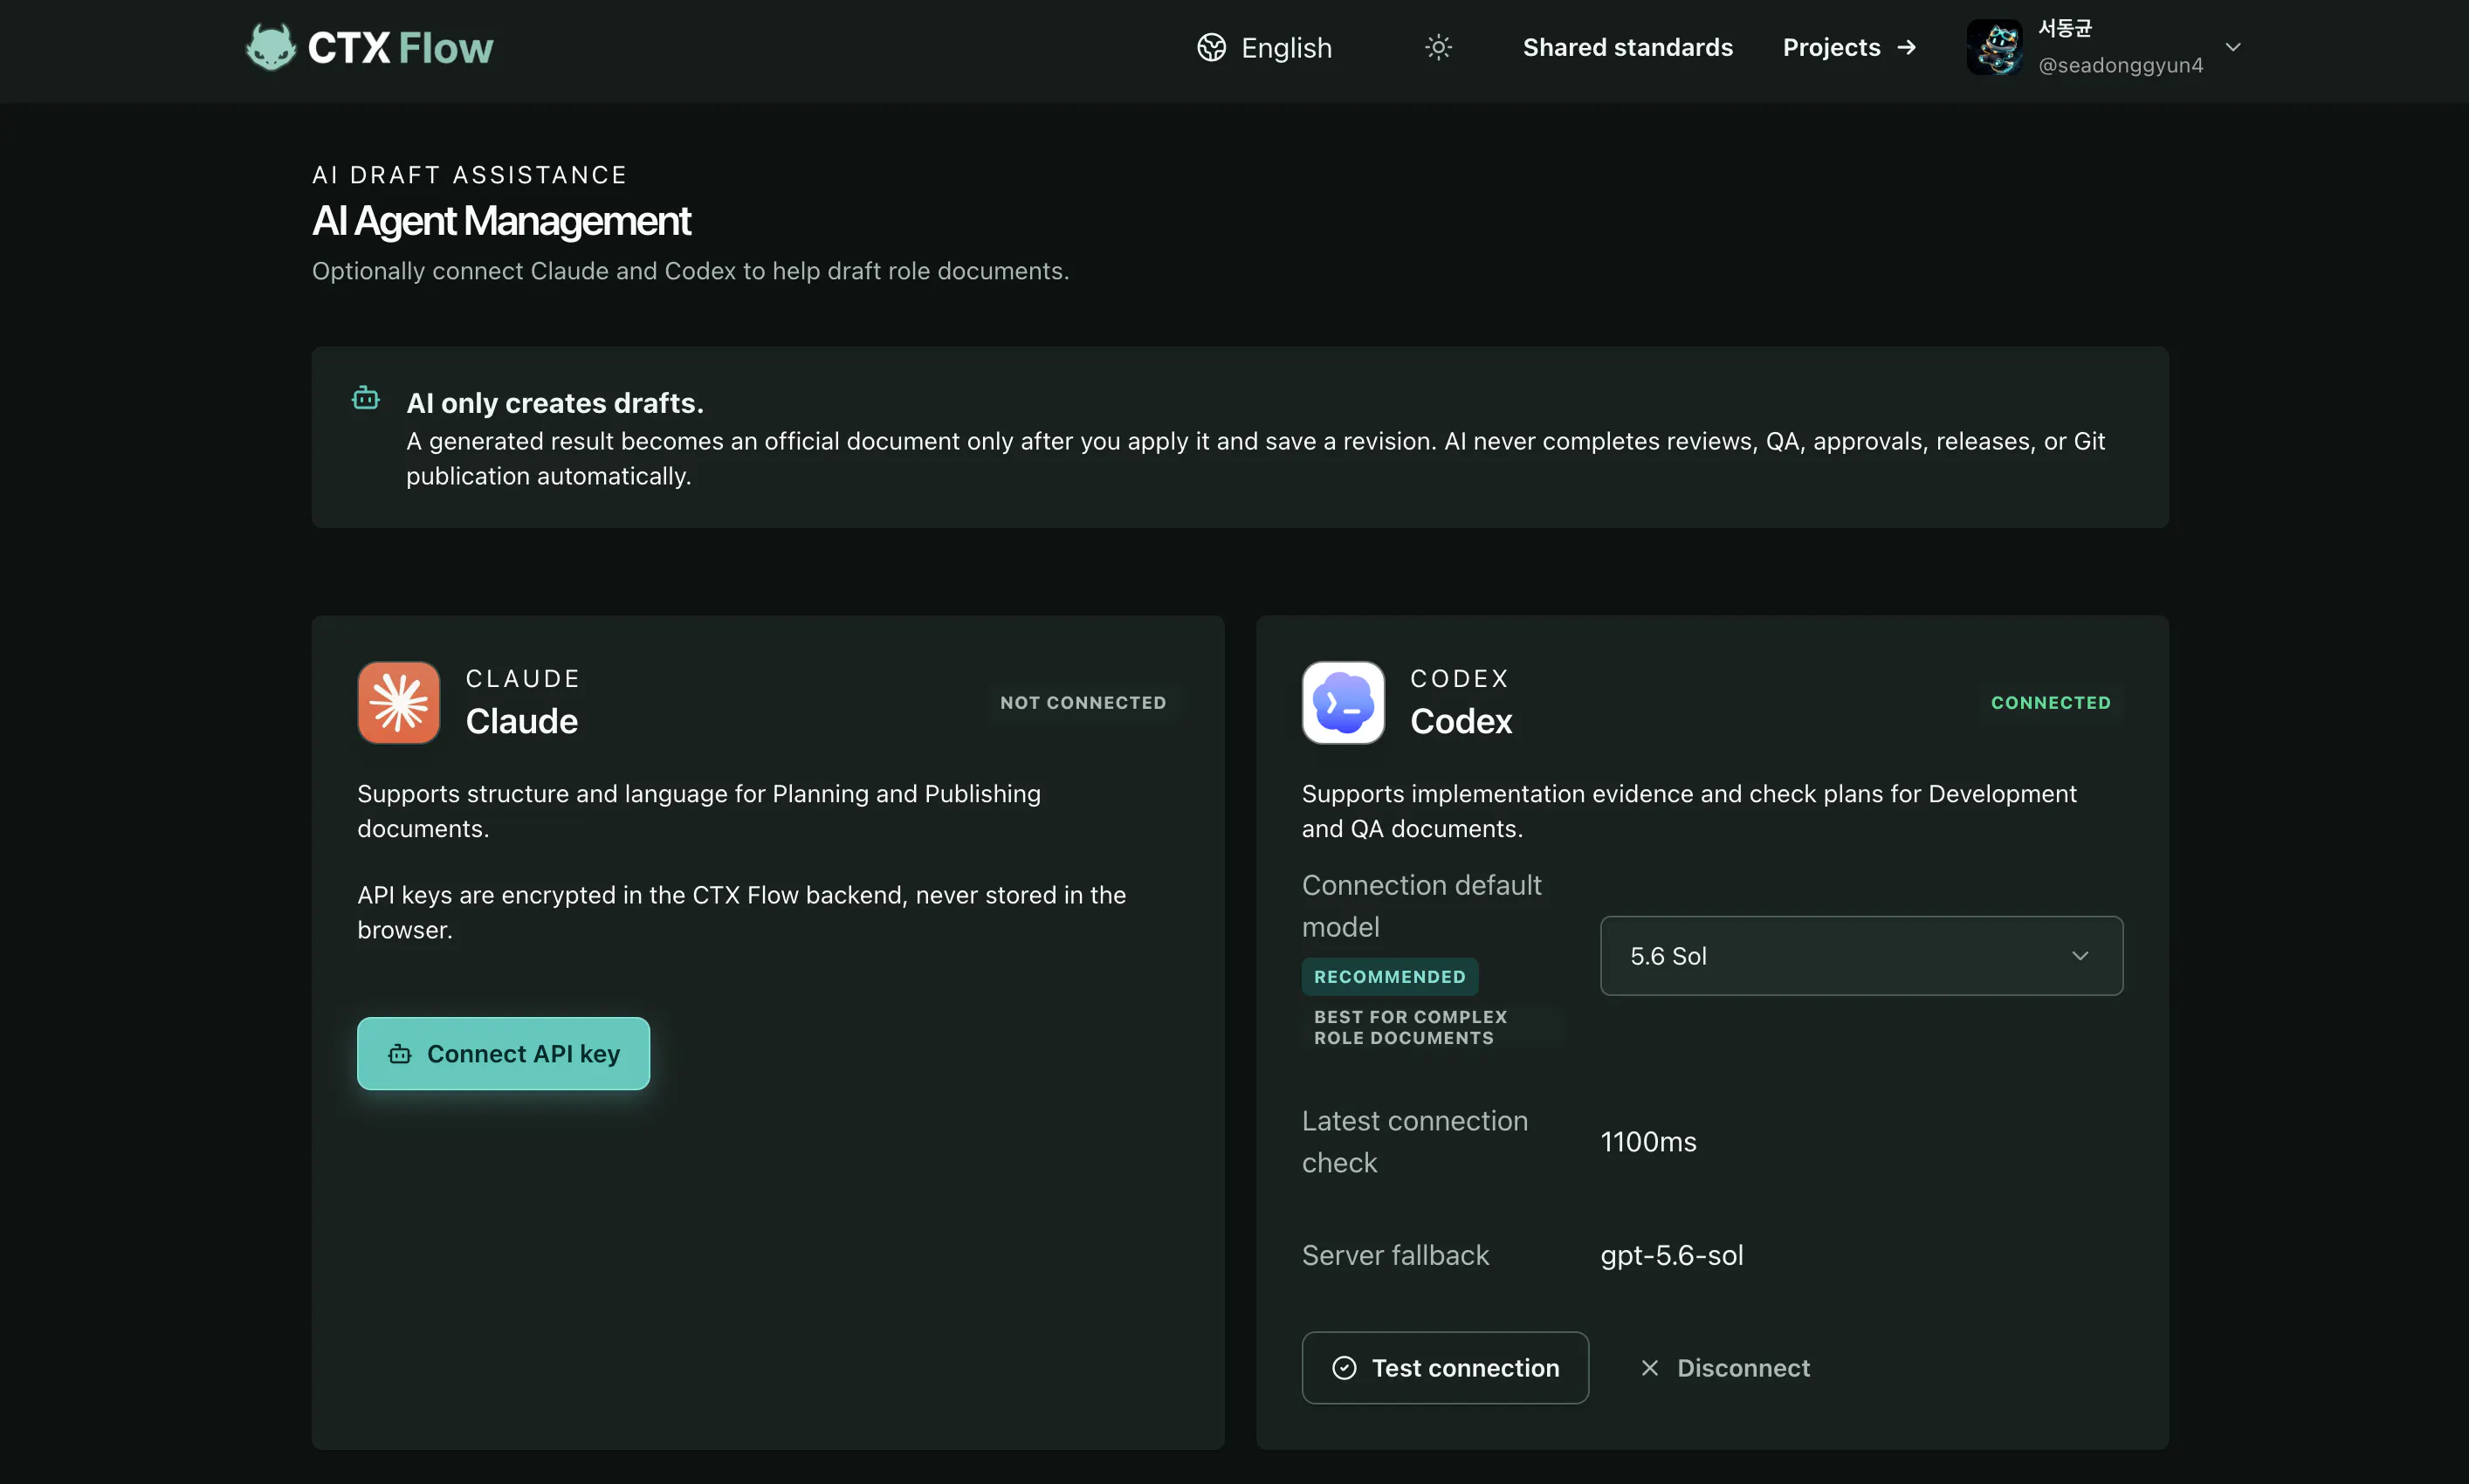
Task: Click the CTX Flow mascot logo icon
Action: point(271,47)
